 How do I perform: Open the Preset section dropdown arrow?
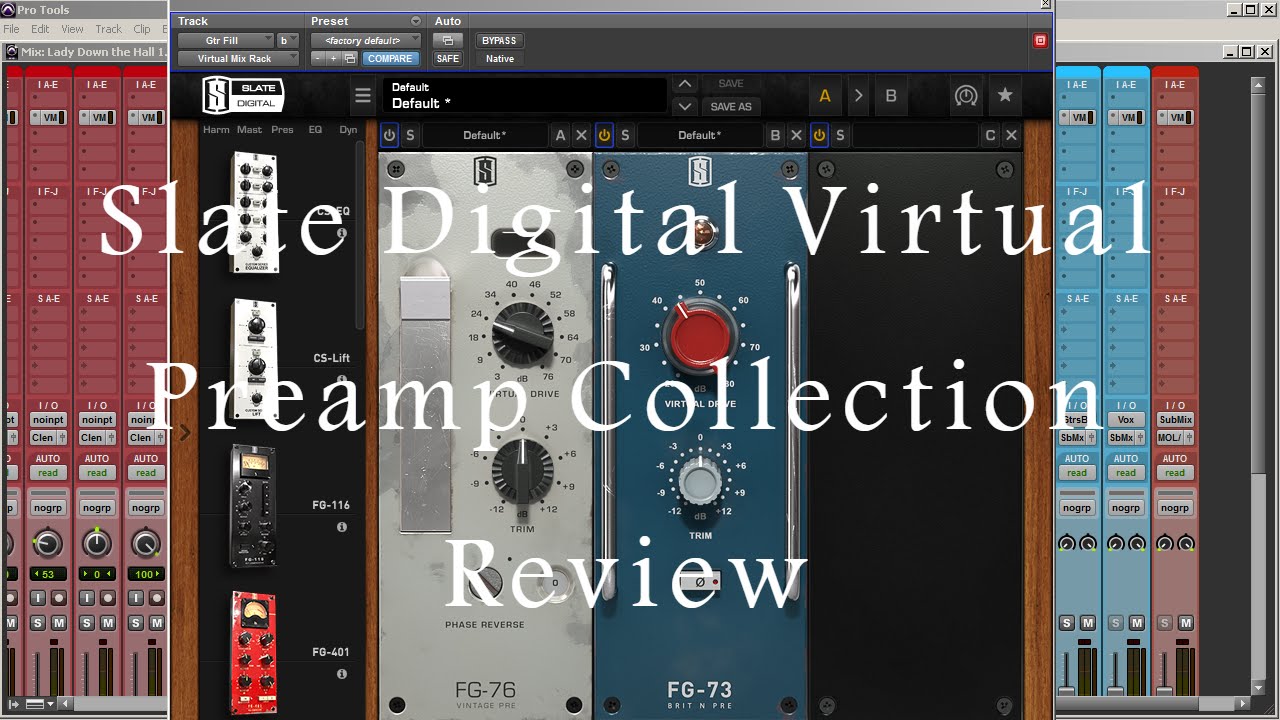coord(416,21)
